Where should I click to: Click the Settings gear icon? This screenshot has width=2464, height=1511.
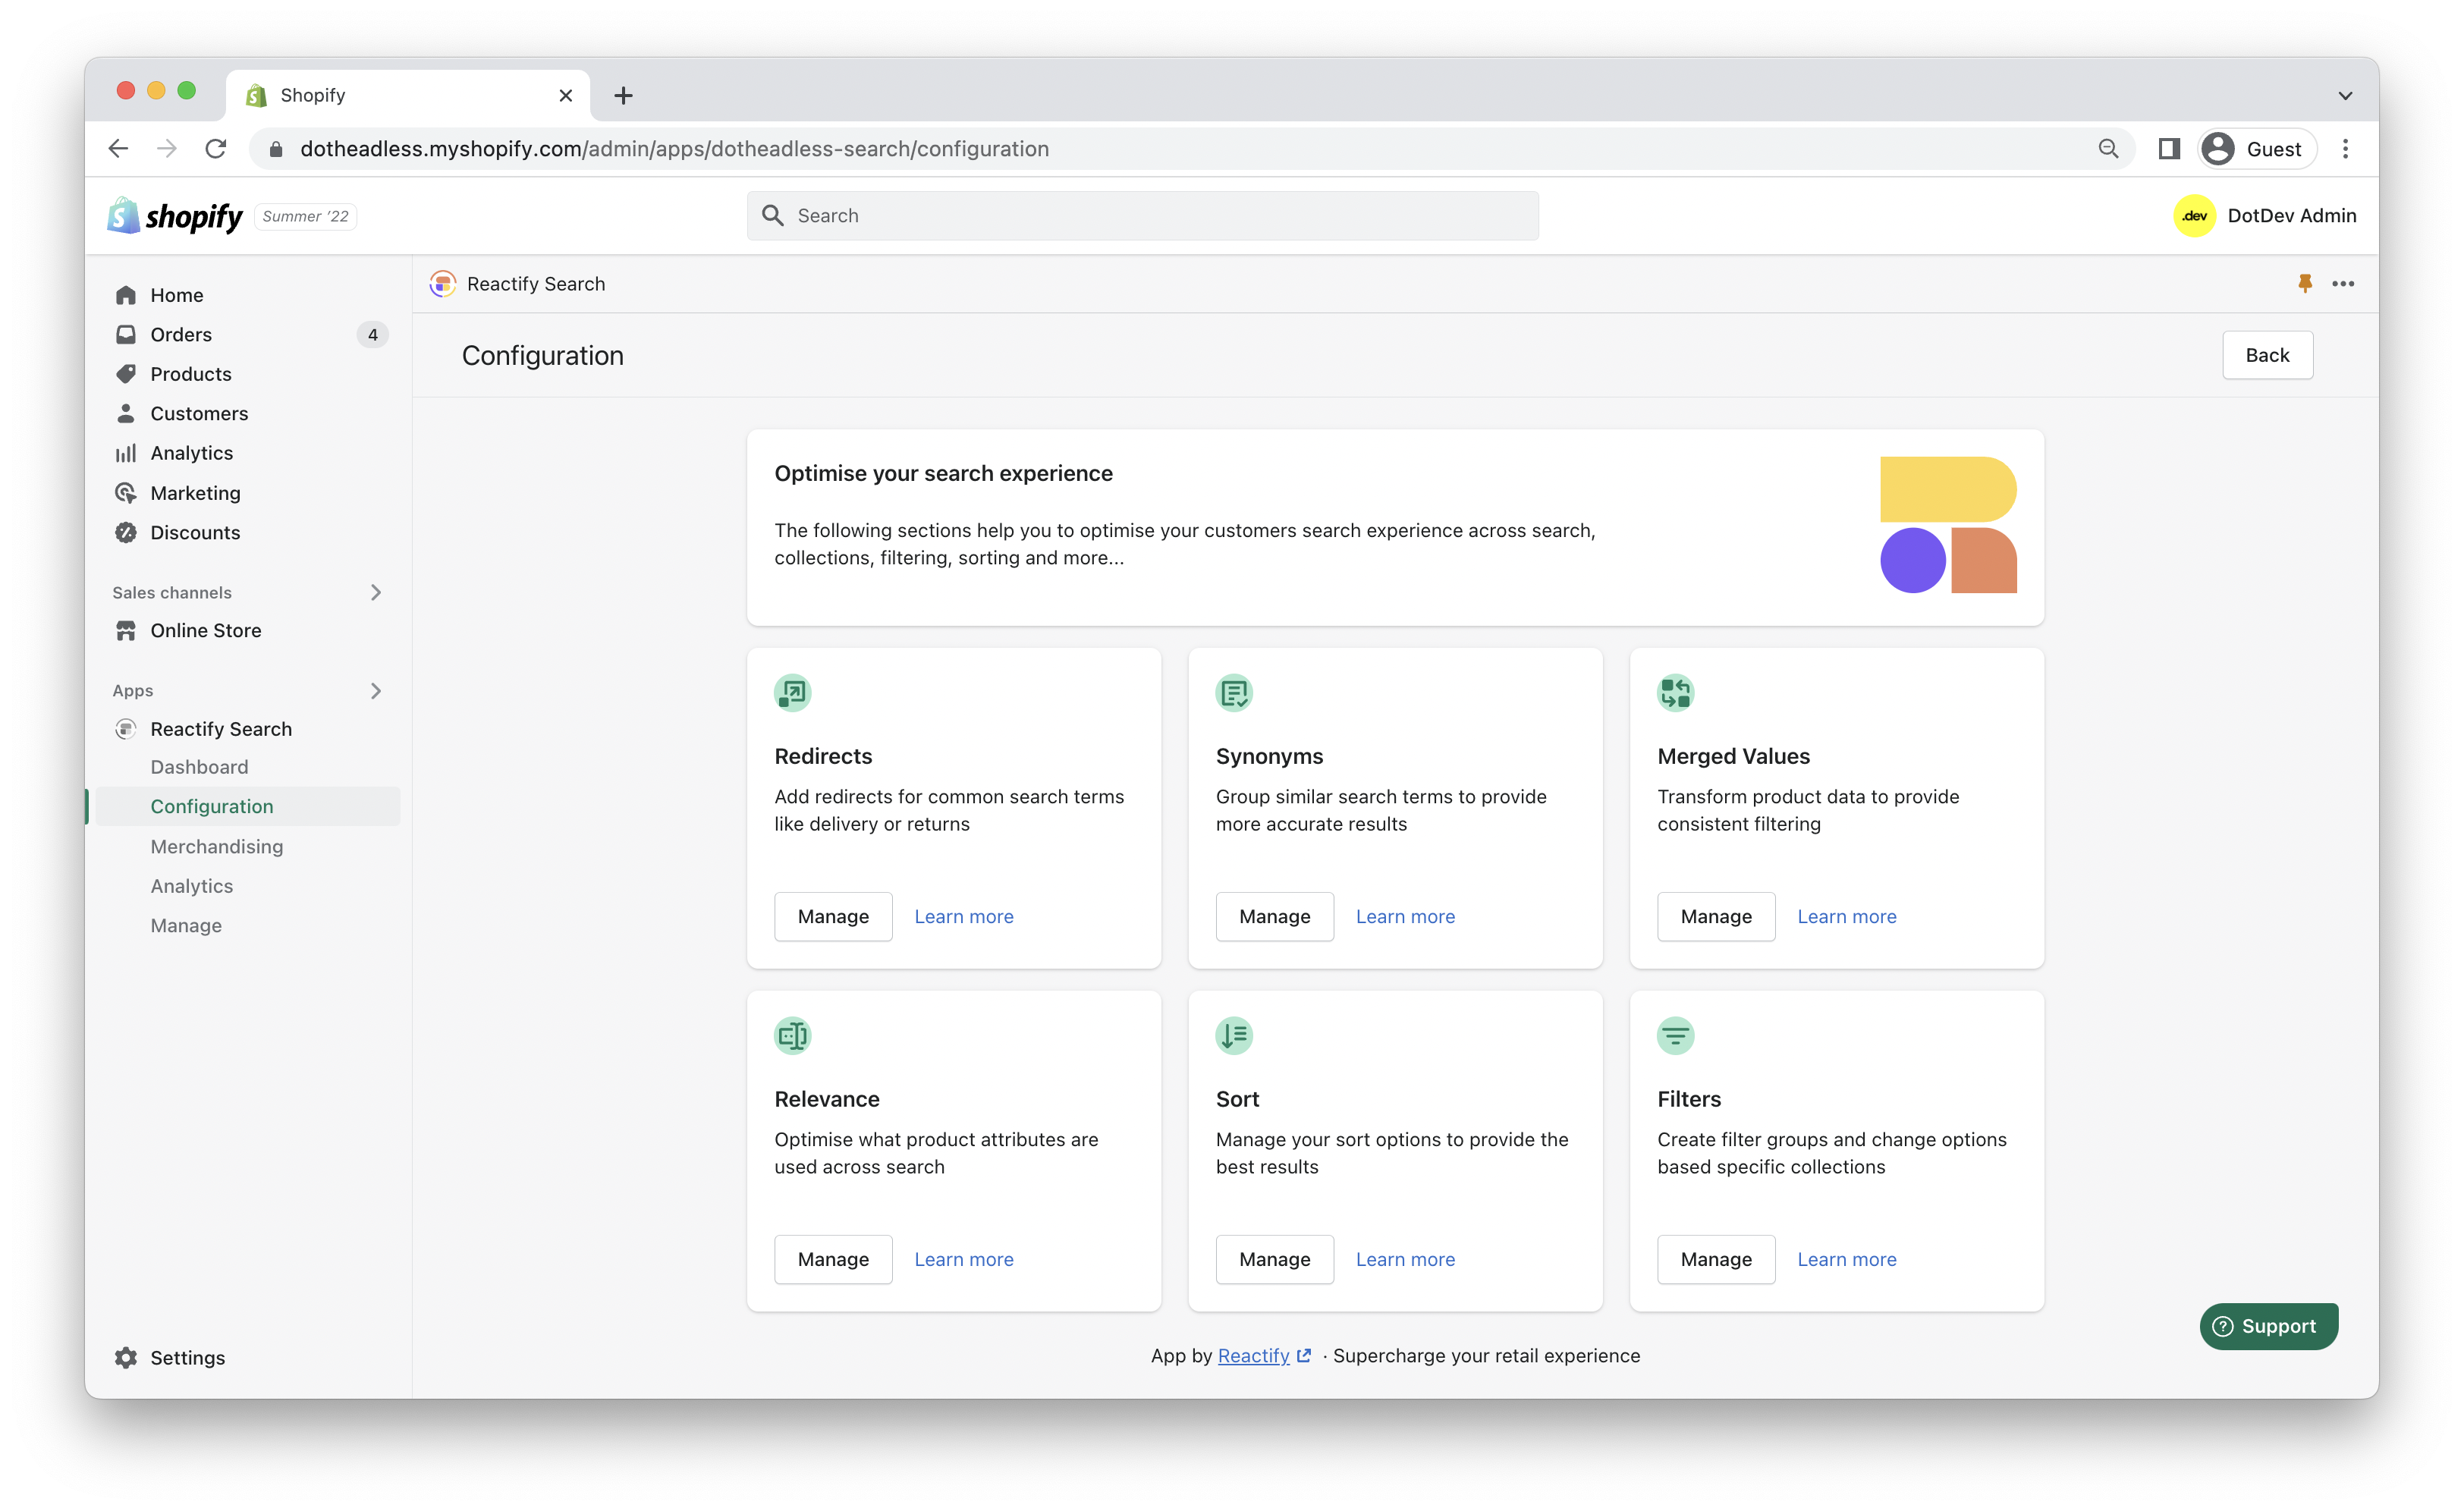pos(125,1357)
